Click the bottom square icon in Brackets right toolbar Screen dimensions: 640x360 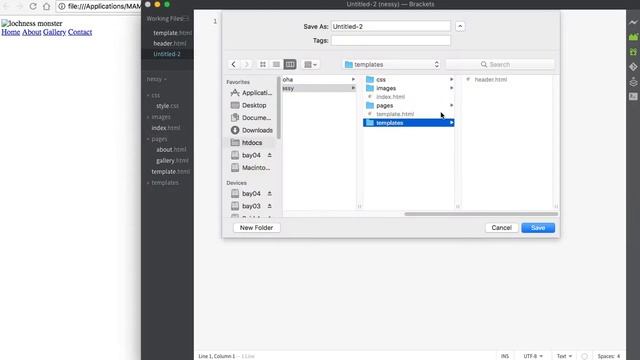(633, 96)
